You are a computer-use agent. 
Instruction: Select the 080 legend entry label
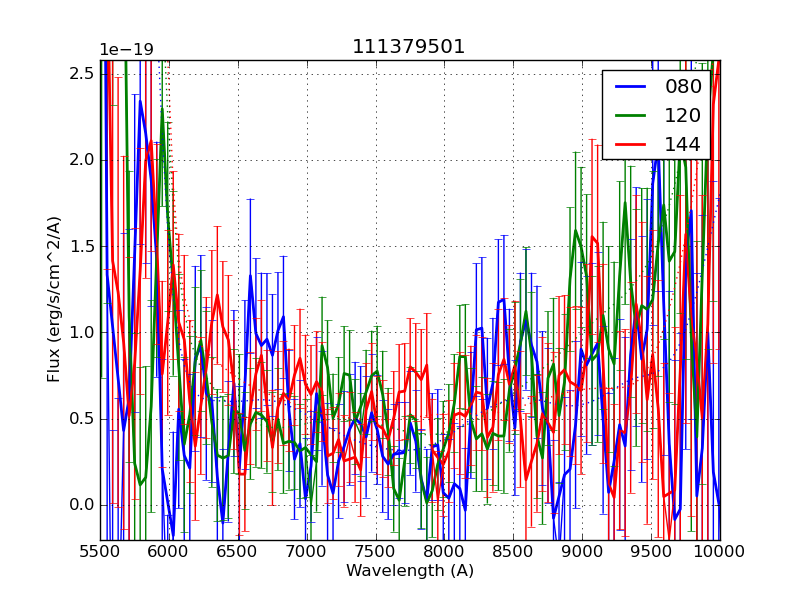coord(683,87)
